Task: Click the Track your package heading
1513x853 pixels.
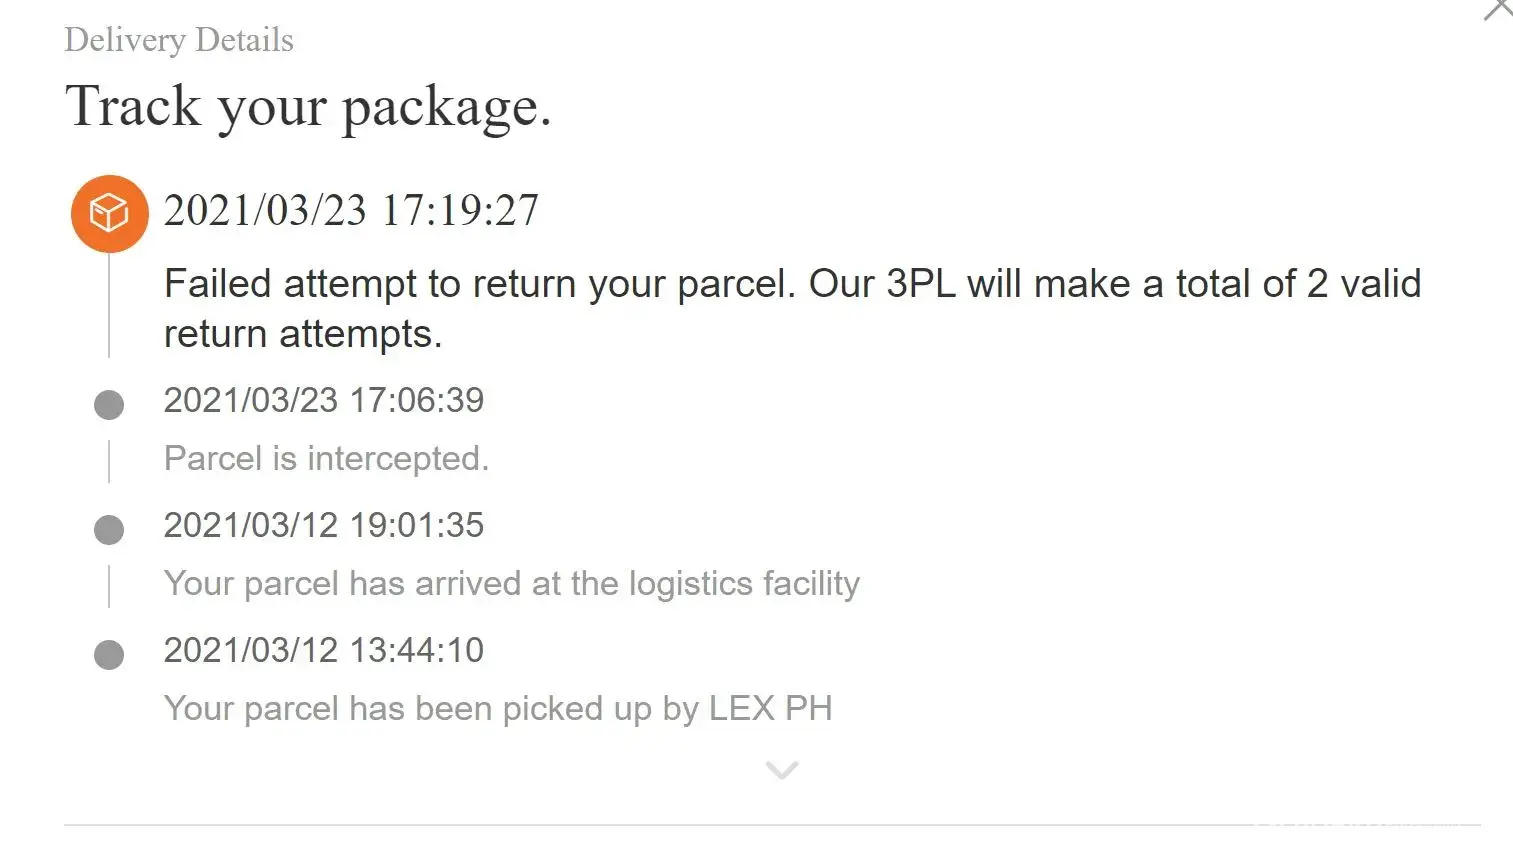Action: click(x=308, y=106)
